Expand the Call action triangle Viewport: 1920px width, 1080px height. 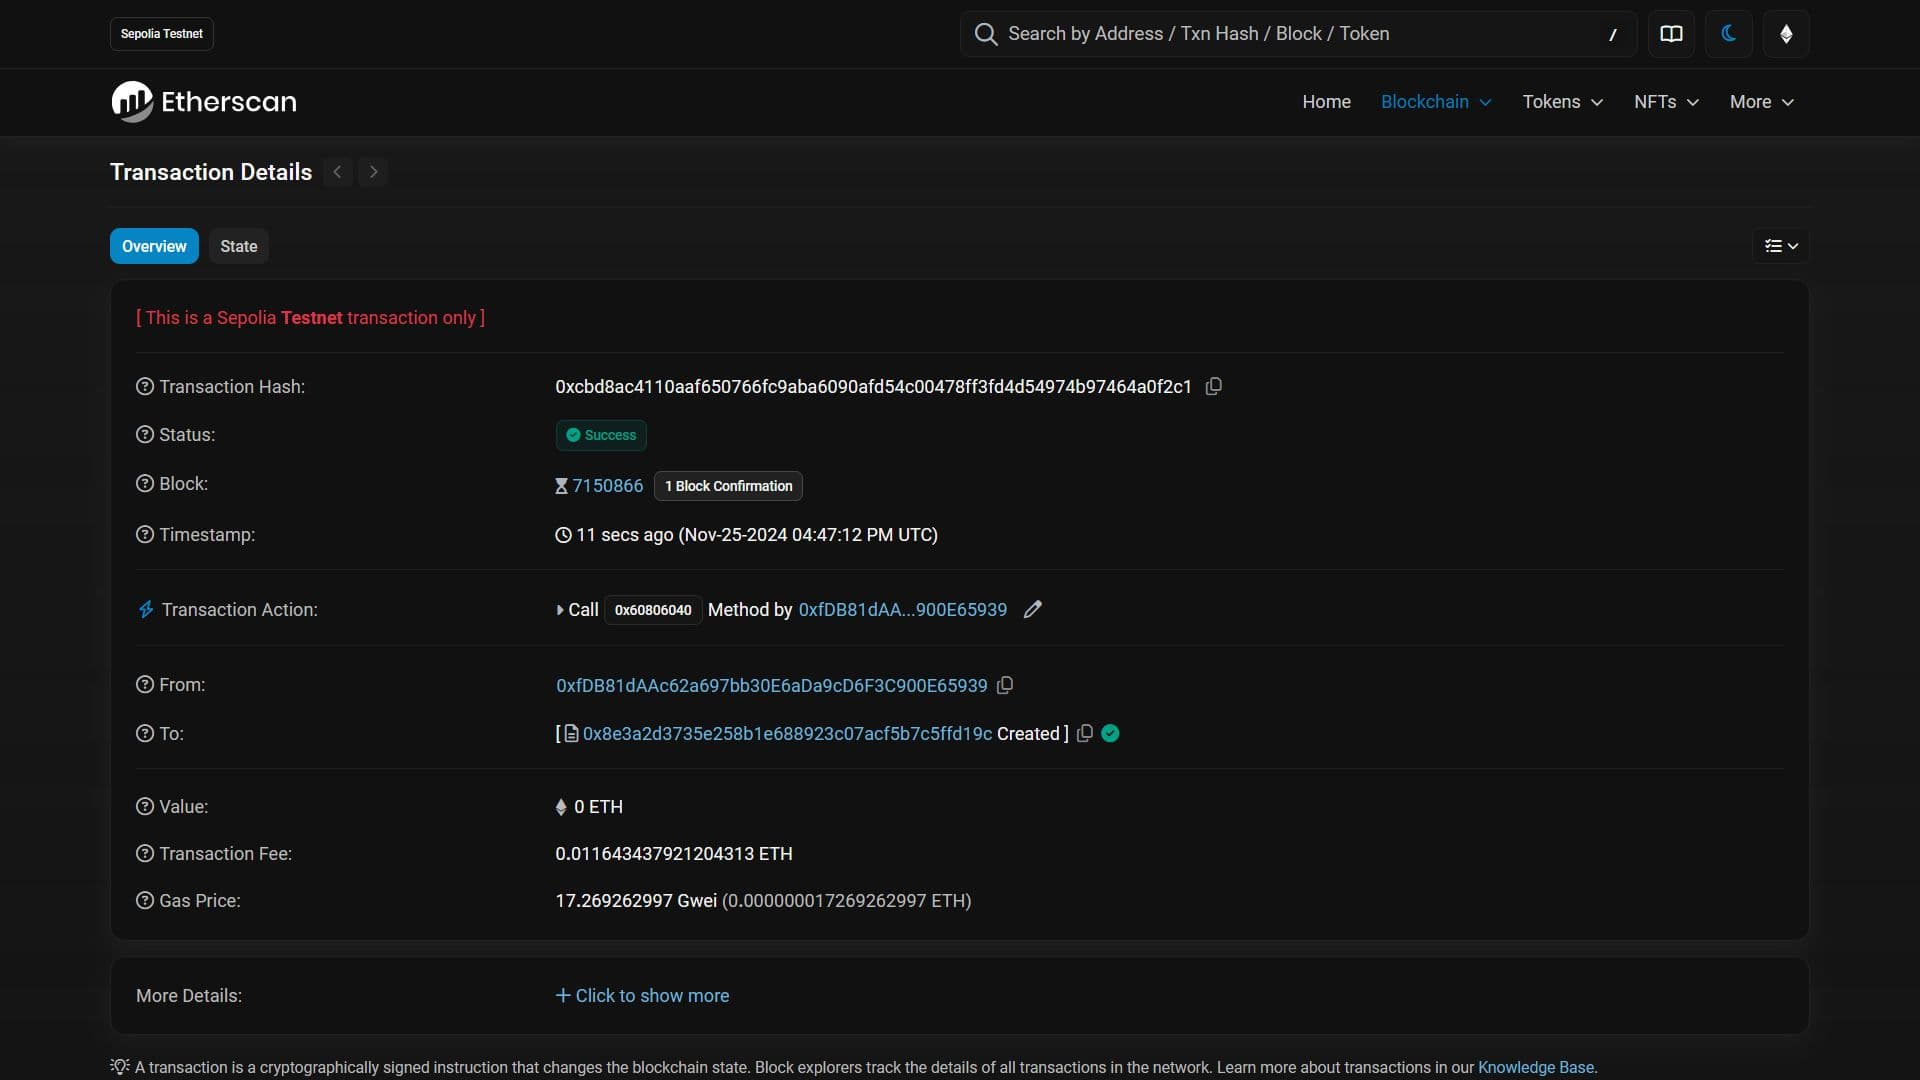560,610
